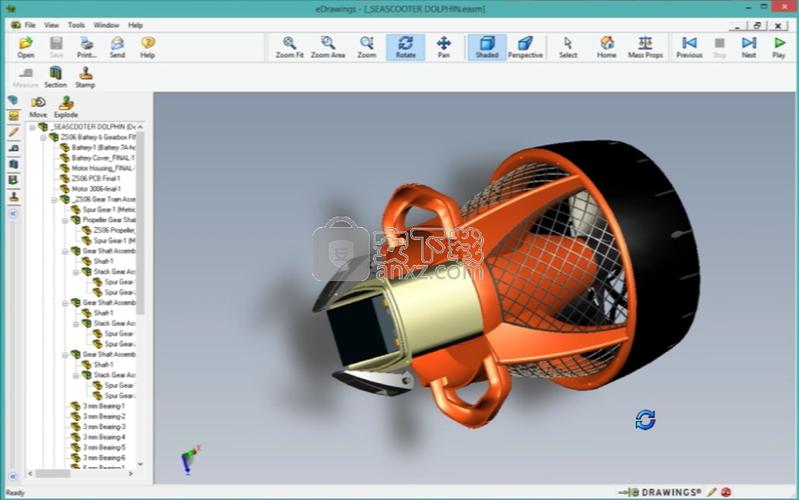
Task: Click the Send icon
Action: point(117,46)
